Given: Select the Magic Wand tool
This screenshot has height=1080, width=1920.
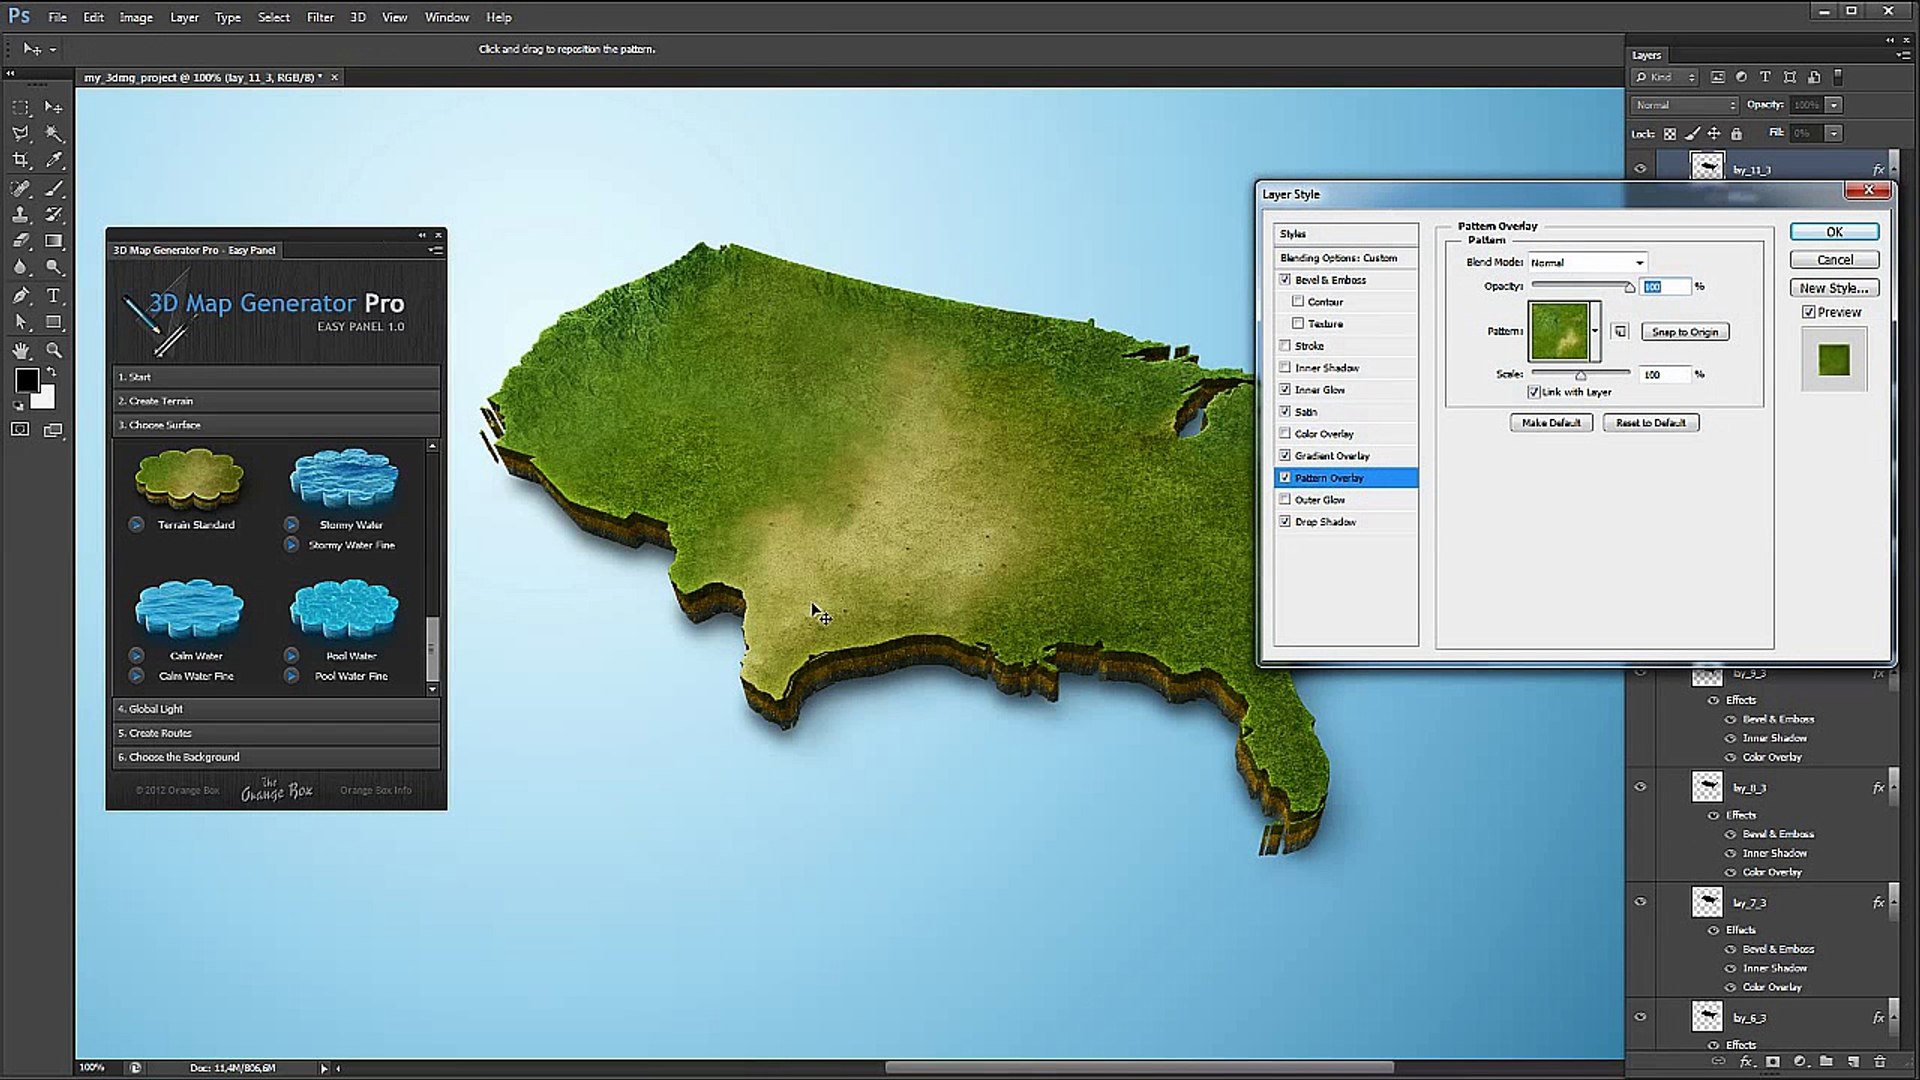Looking at the screenshot, I should pos(54,133).
